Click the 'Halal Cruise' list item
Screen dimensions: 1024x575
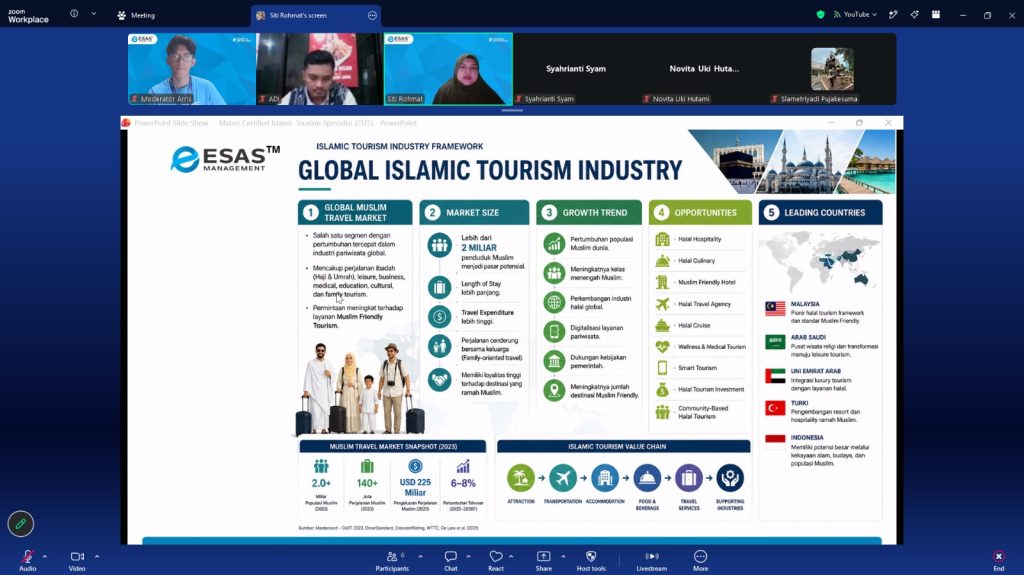[694, 325]
